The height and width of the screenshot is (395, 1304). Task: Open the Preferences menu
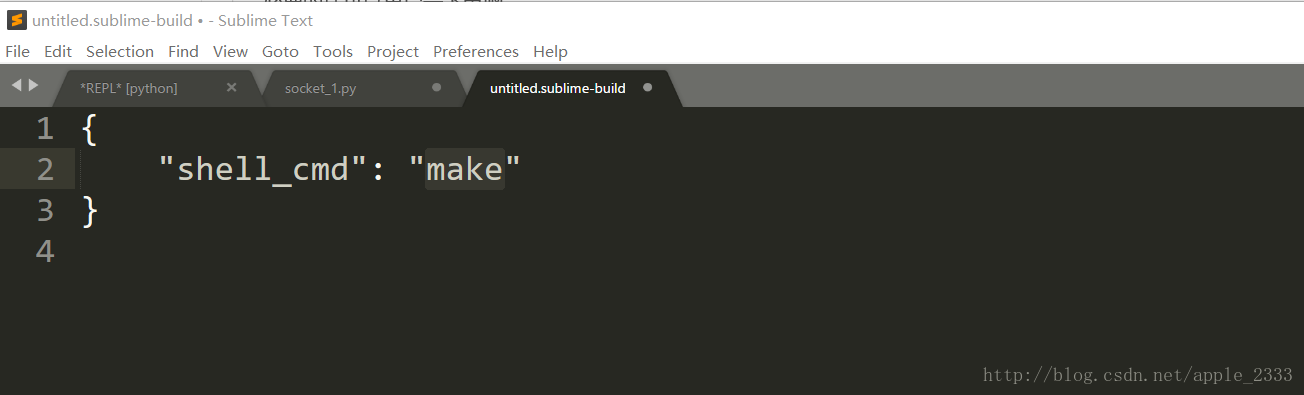pyautogui.click(x=476, y=51)
